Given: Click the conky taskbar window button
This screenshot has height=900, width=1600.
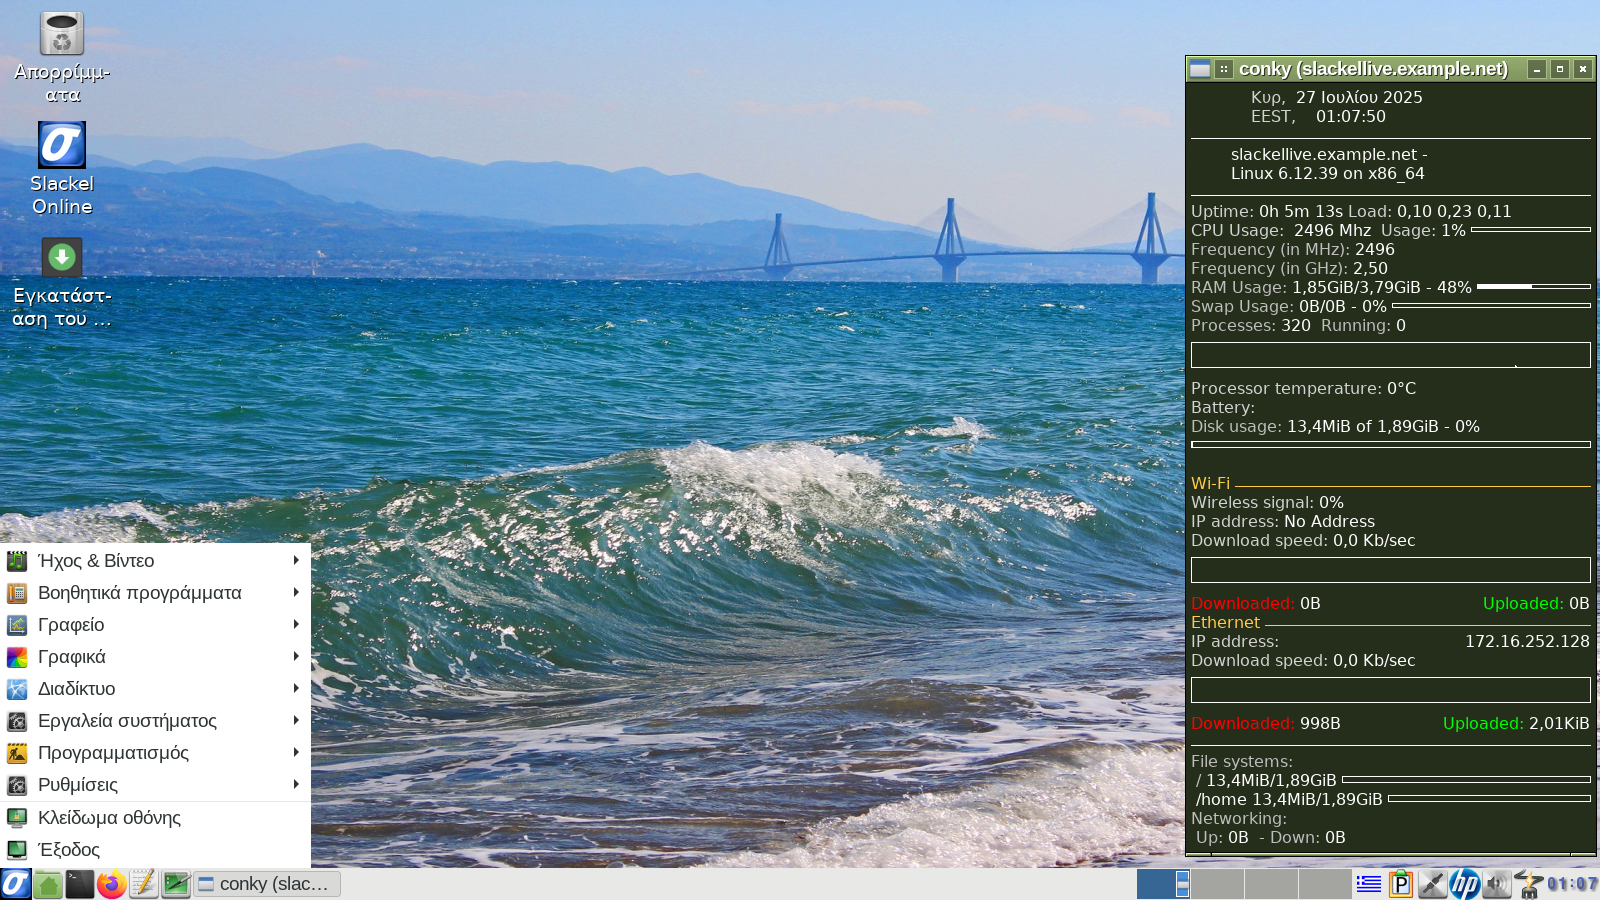Looking at the screenshot, I should click(266, 884).
